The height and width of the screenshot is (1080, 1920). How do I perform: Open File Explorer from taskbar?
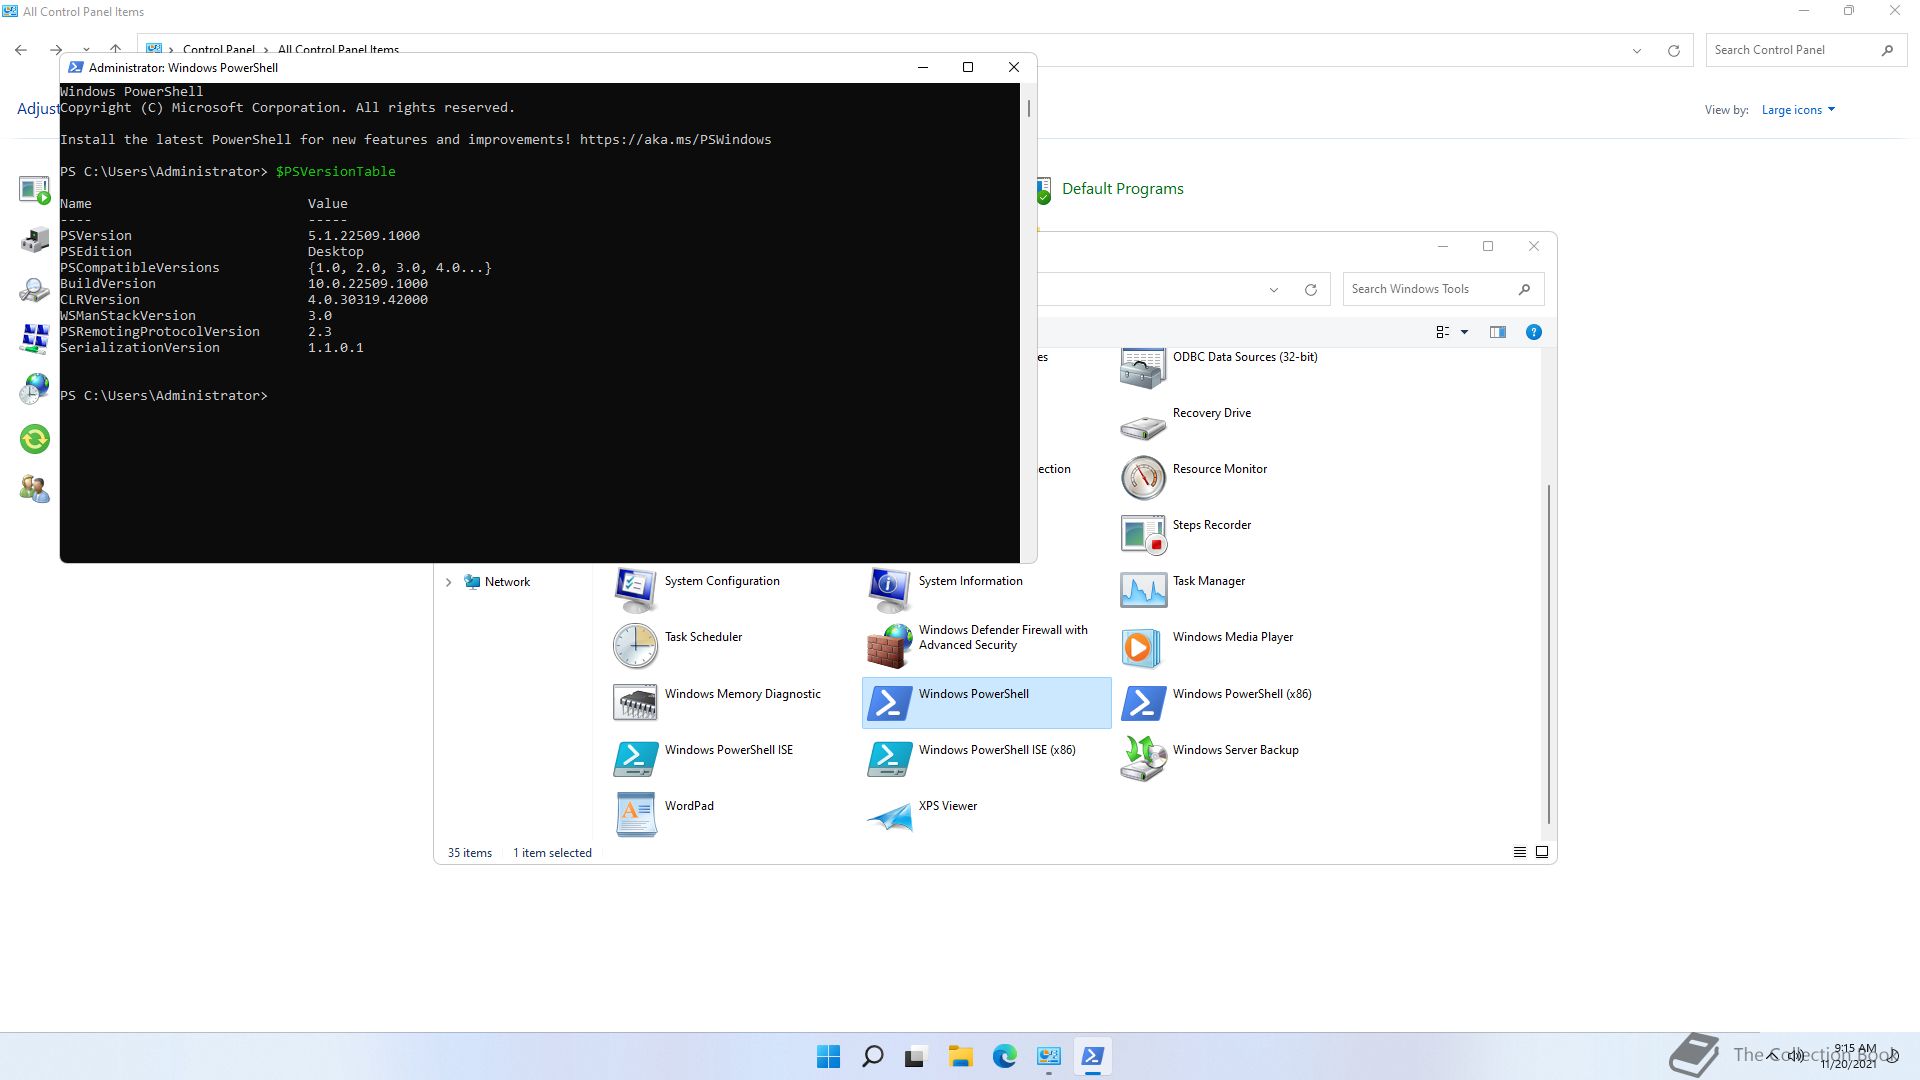pos(960,1057)
